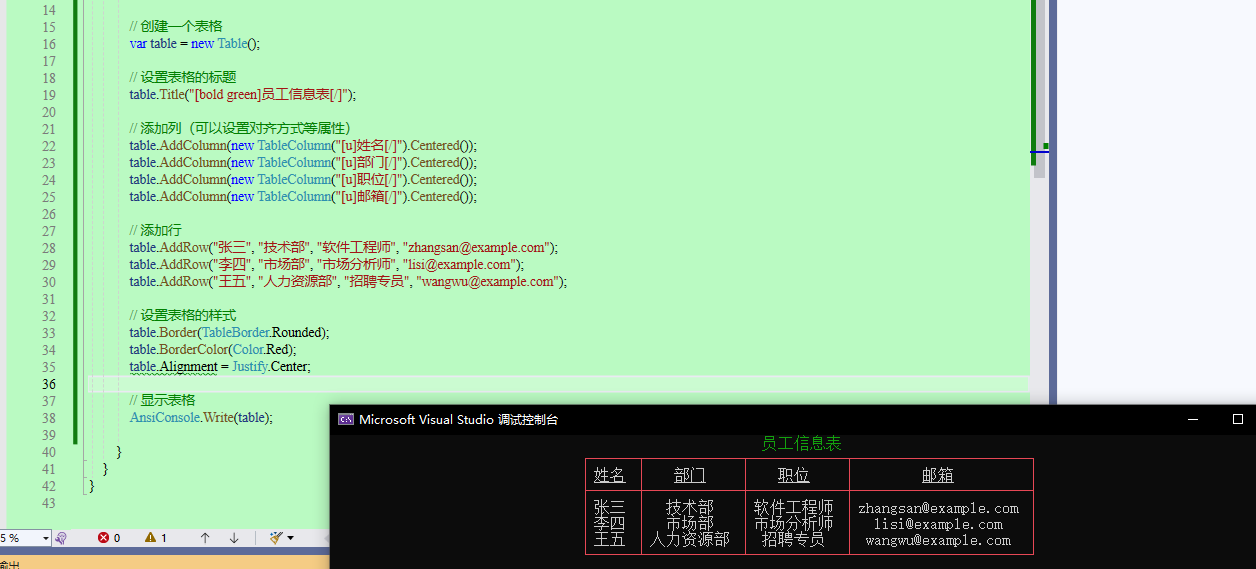This screenshot has height=569, width=1256.
Task: Click the debug console window icon
Action: (x=345, y=420)
